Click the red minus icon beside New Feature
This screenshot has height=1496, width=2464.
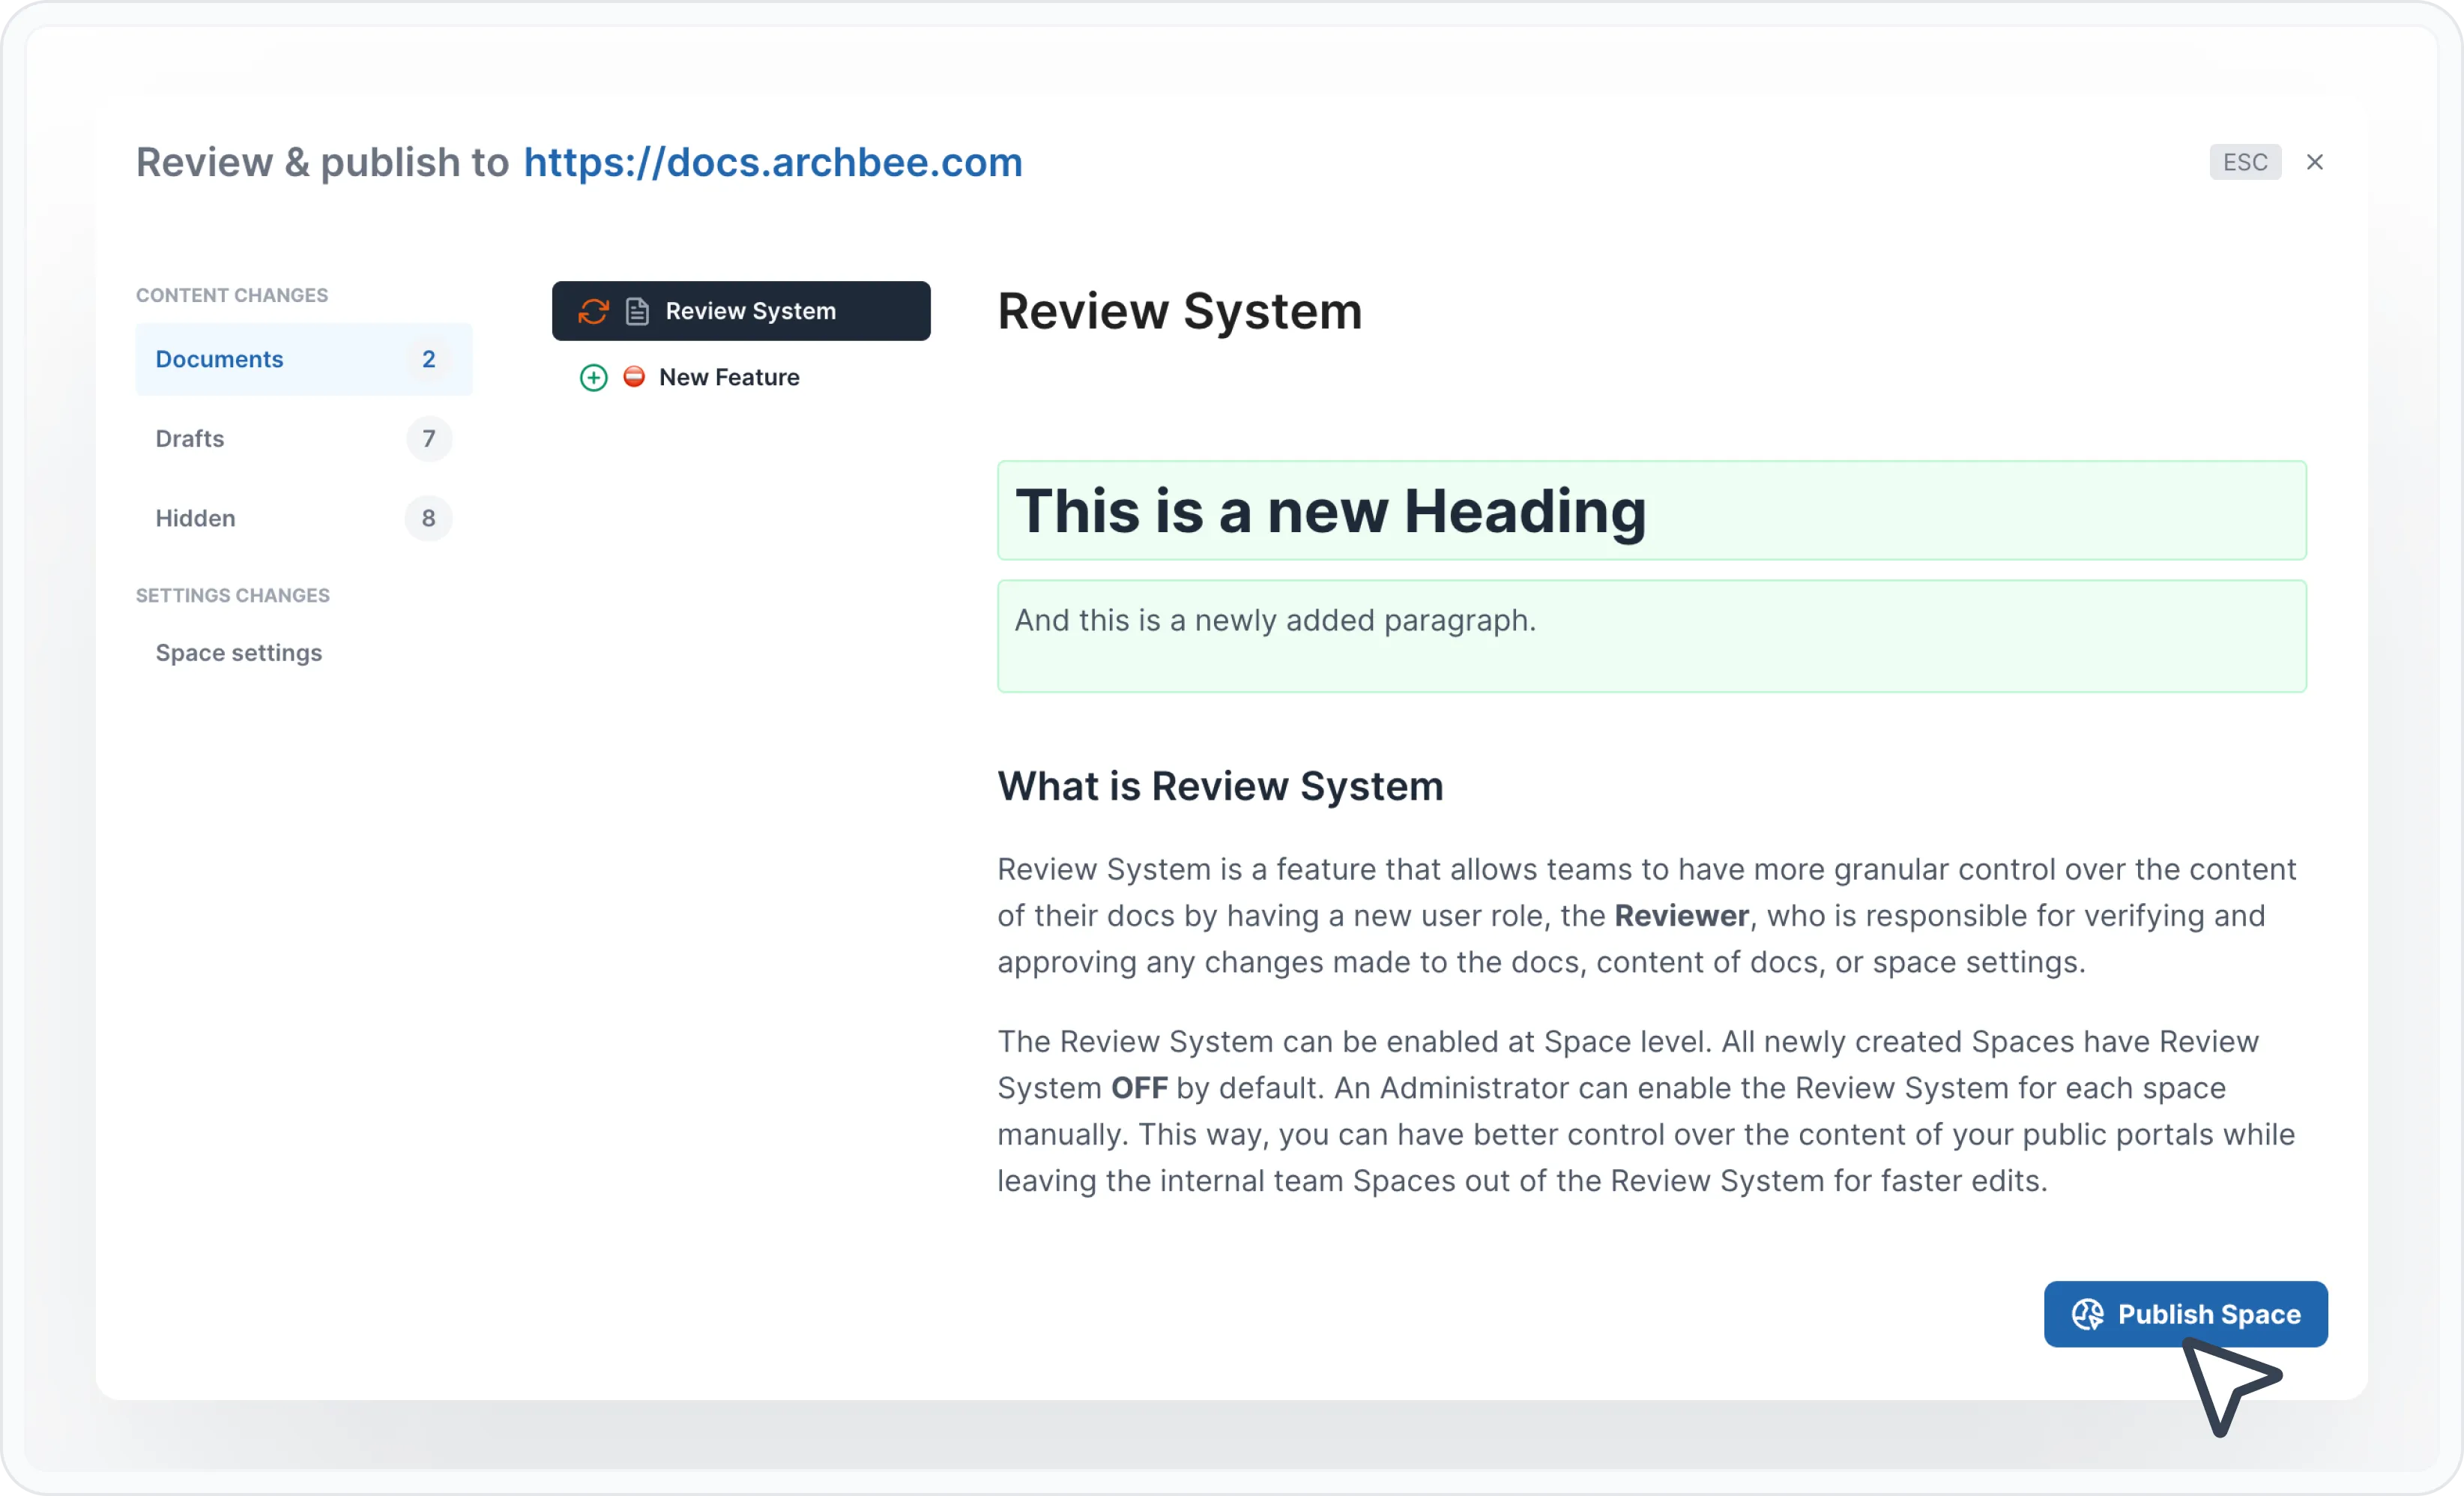(634, 376)
